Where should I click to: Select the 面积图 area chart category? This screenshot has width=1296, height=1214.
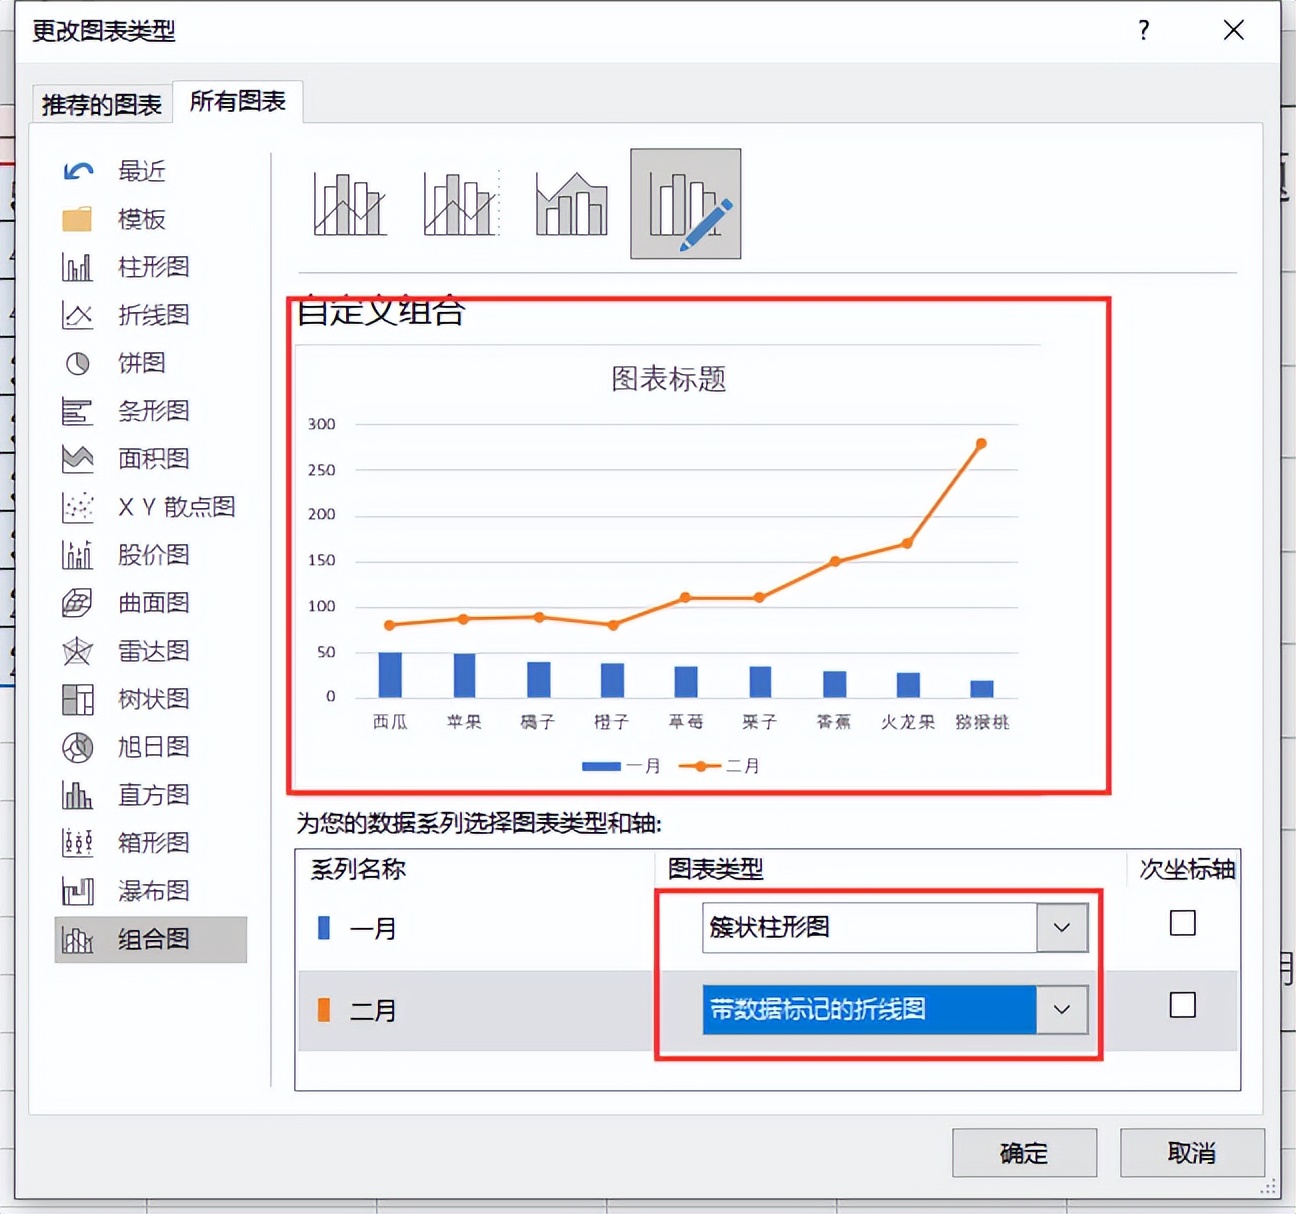(x=153, y=459)
